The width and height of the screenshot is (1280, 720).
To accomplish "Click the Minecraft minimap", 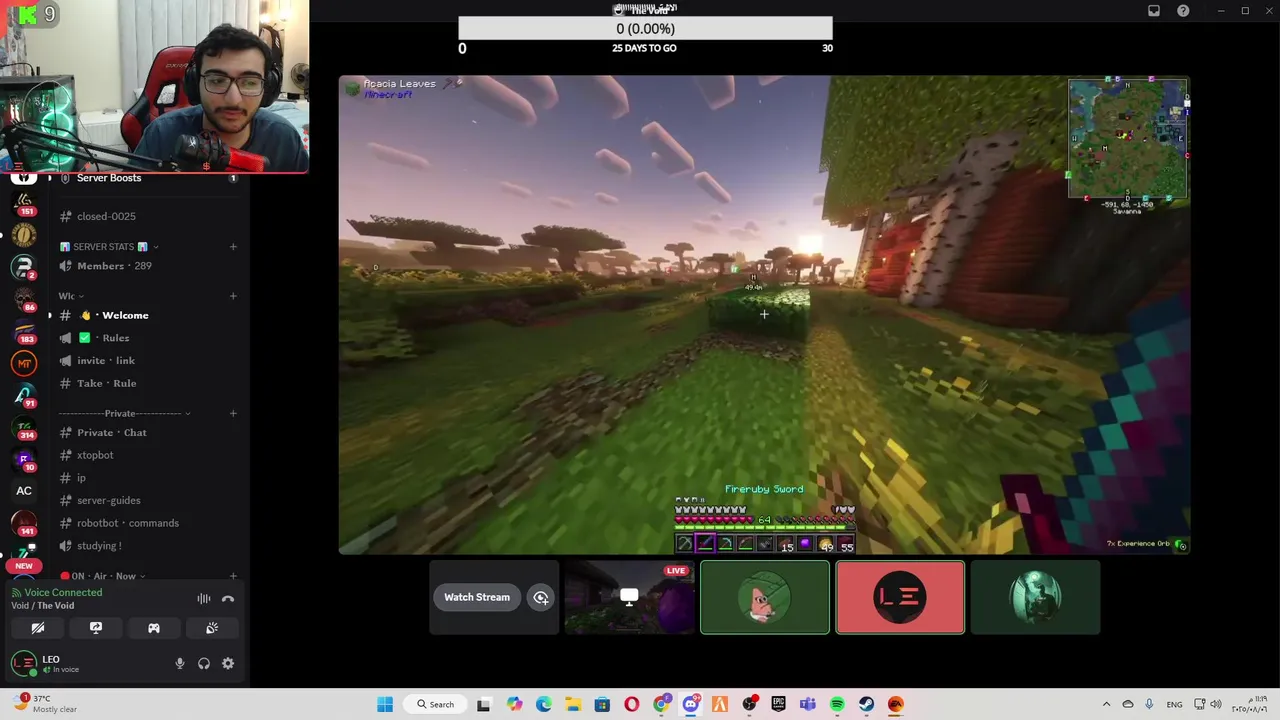I will [1127, 138].
